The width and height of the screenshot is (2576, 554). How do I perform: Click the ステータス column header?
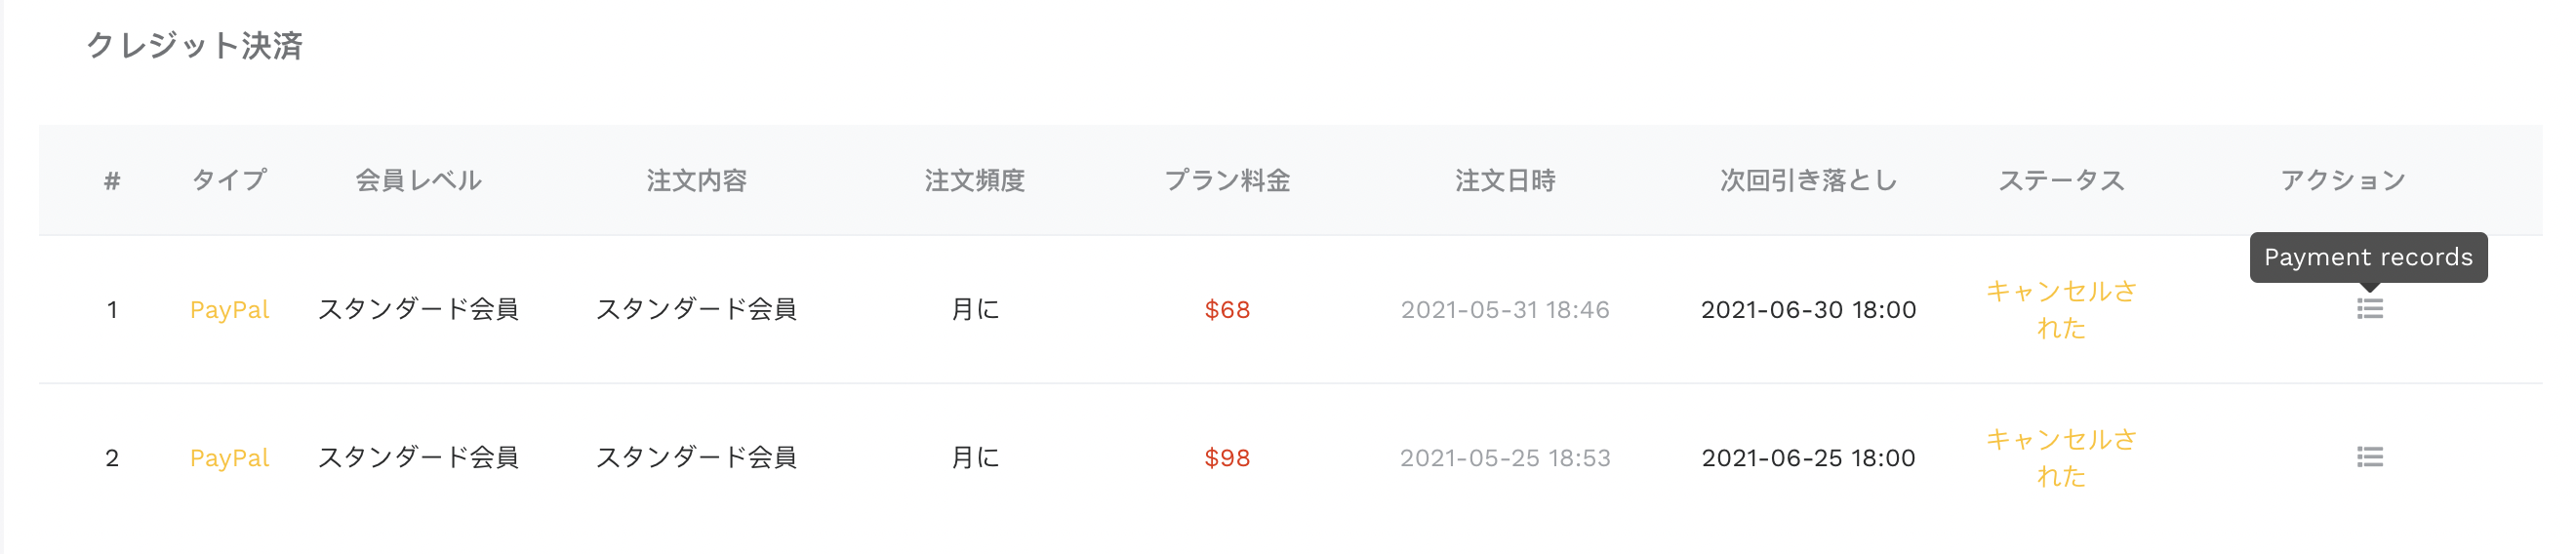2060,180
